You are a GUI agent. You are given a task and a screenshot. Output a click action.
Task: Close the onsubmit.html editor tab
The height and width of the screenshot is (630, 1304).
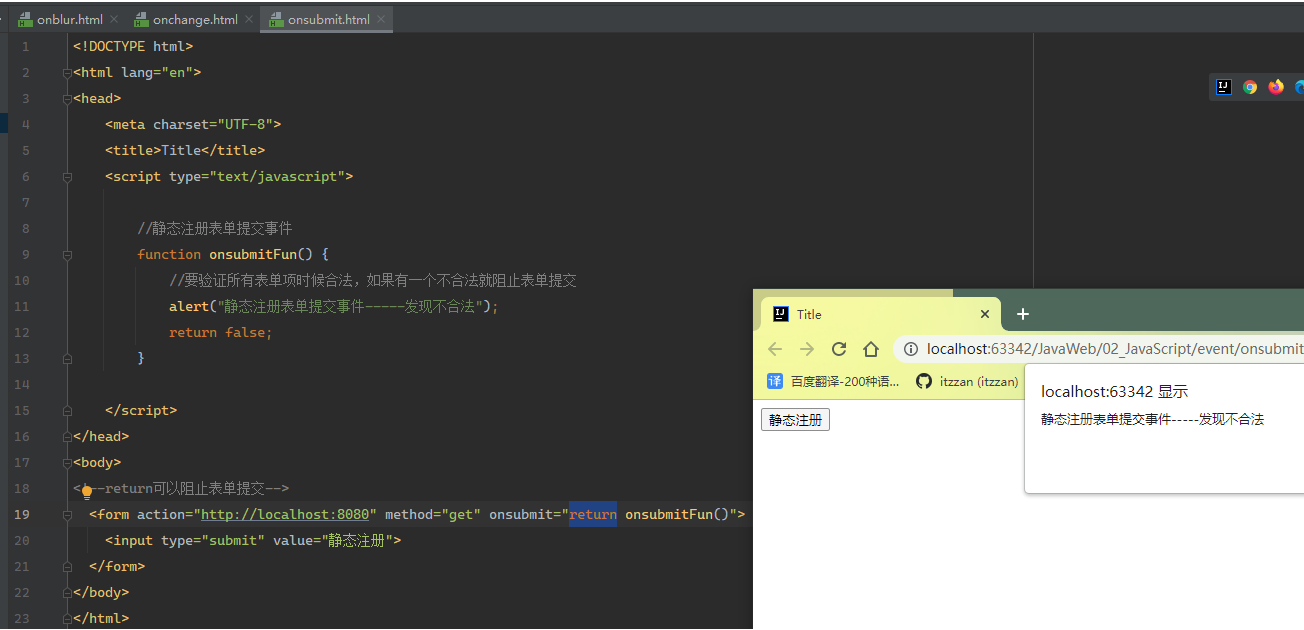381,19
